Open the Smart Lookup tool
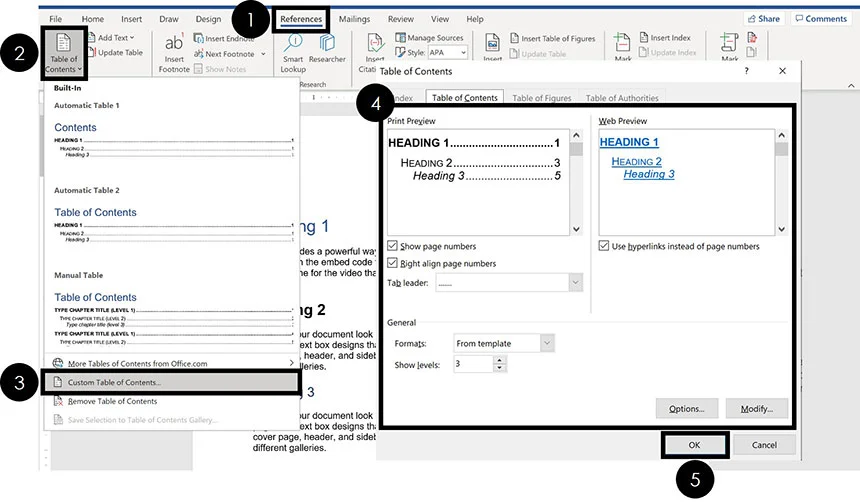The height and width of the screenshot is (502, 860). point(293,53)
